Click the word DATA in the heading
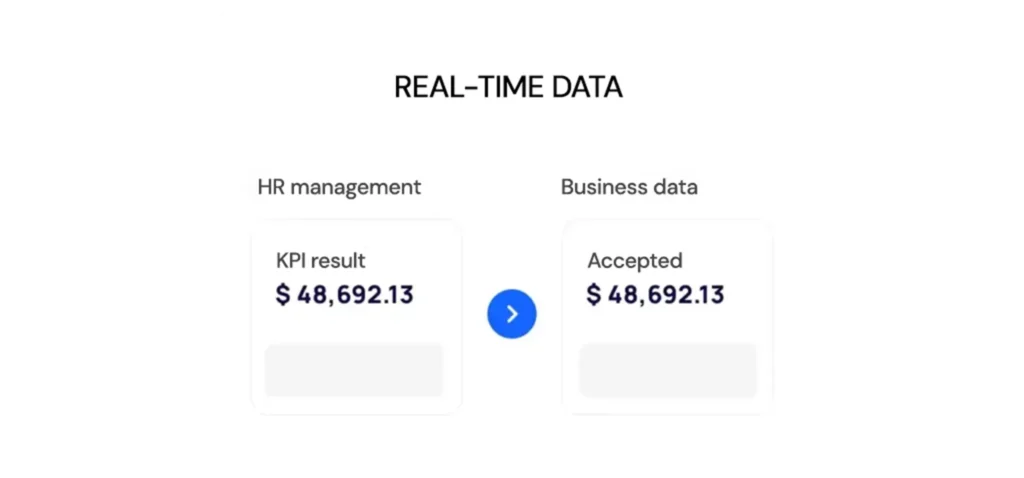Screen dimensions: 1024x478 (x=587, y=87)
